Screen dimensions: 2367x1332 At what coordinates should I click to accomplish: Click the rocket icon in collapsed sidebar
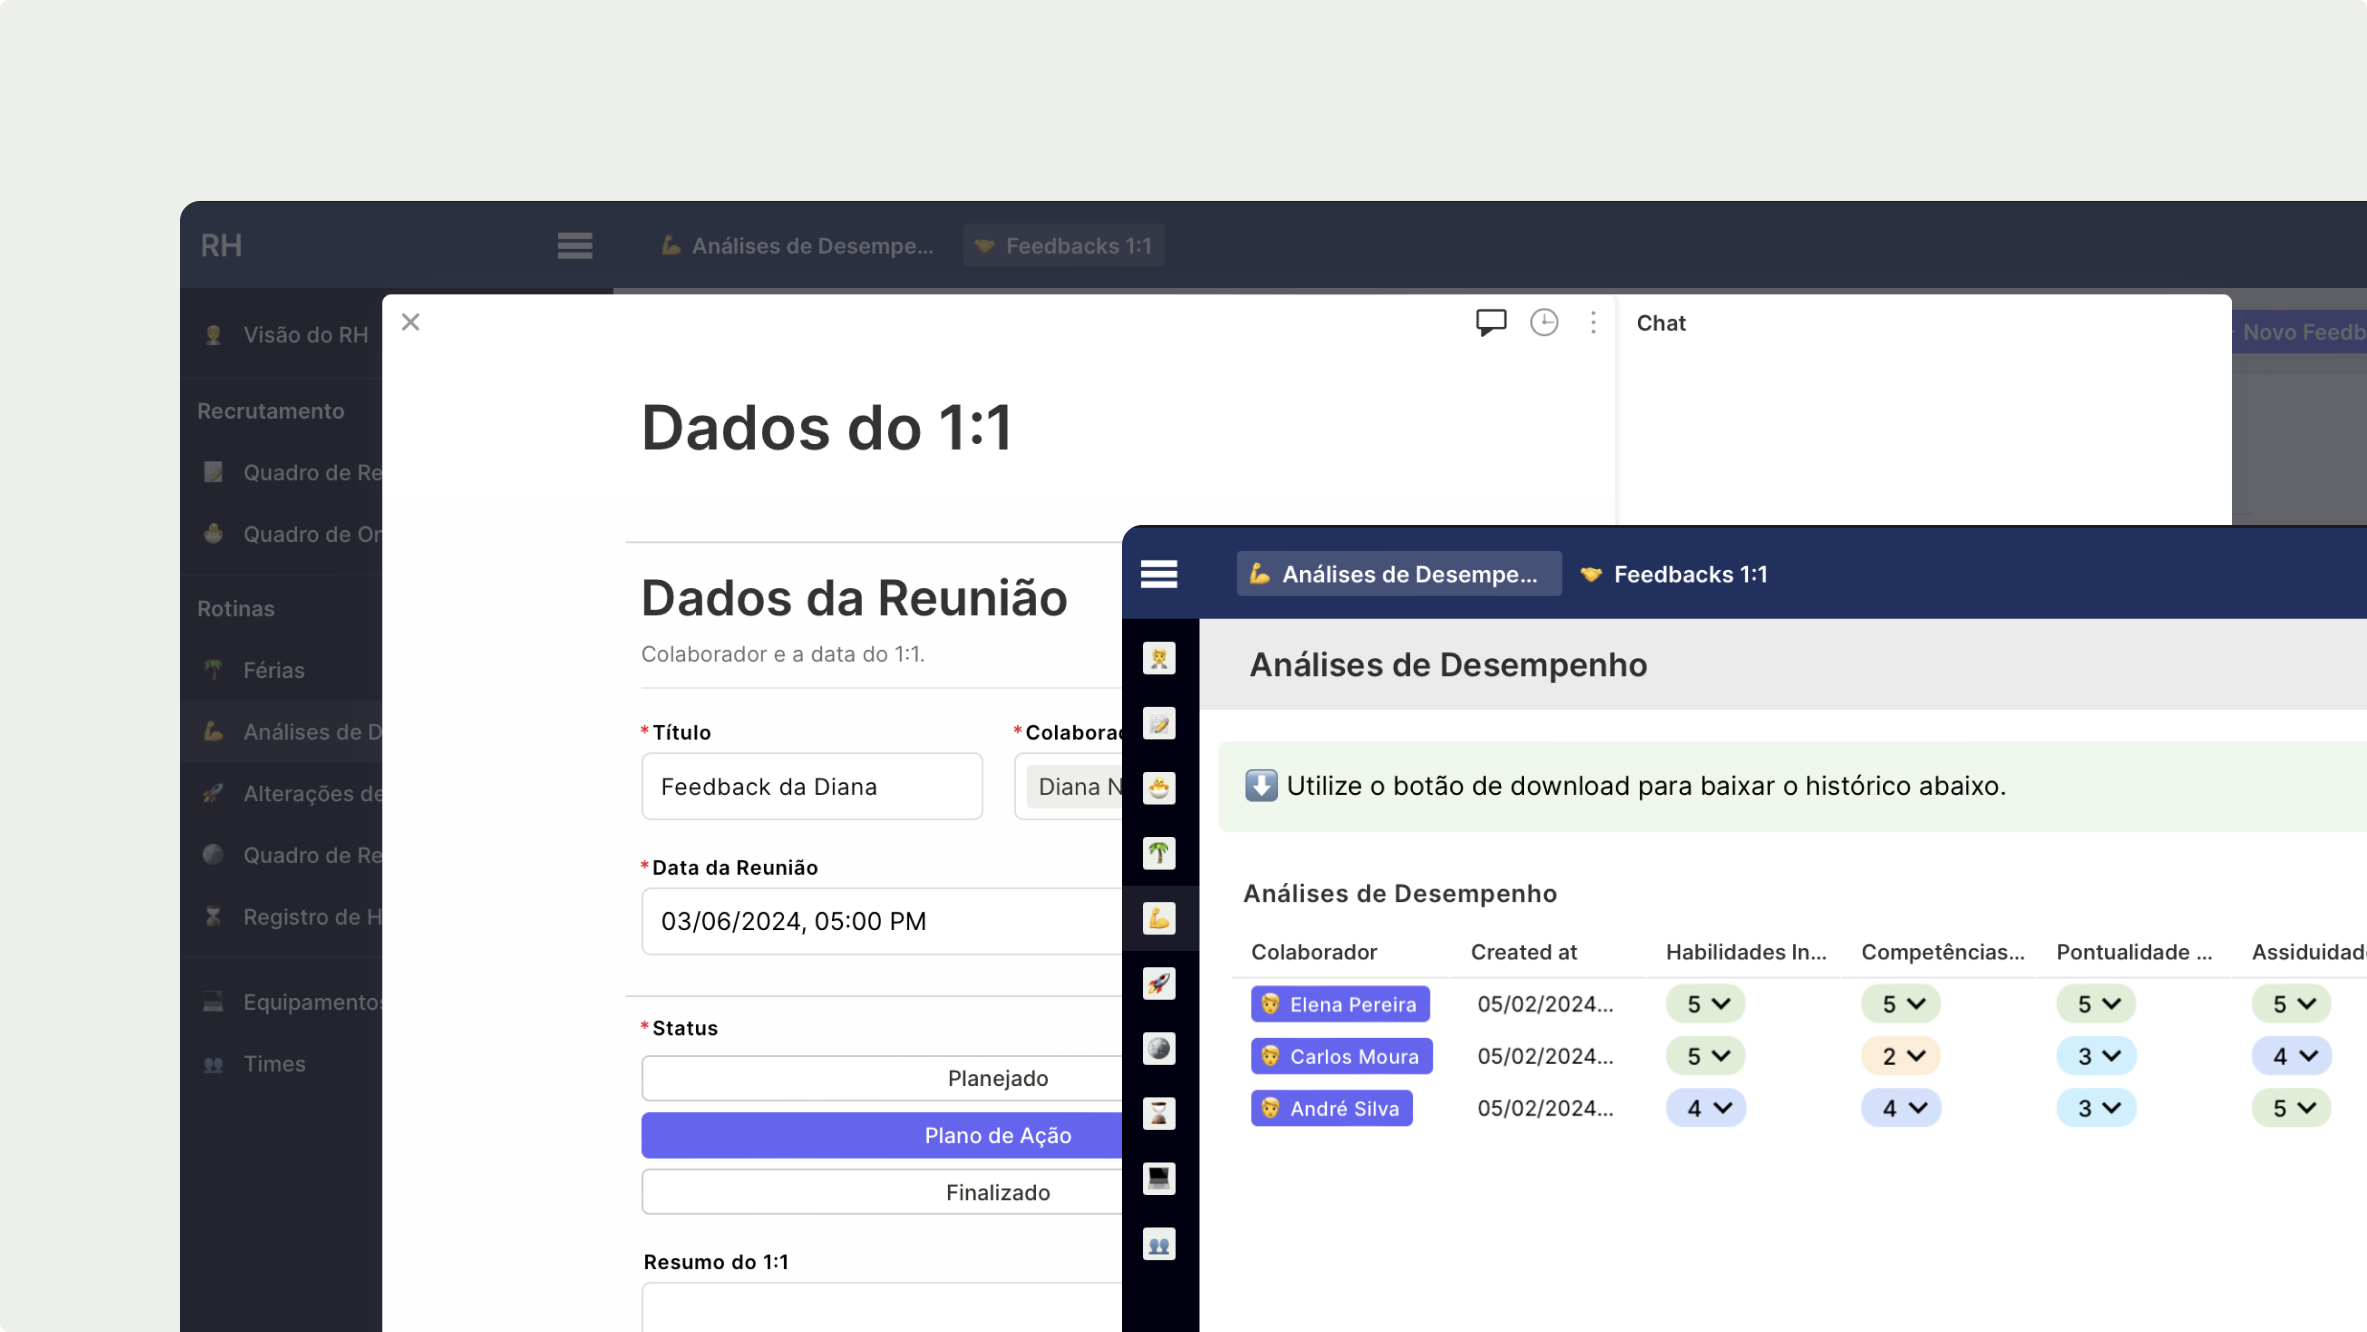(x=1158, y=983)
